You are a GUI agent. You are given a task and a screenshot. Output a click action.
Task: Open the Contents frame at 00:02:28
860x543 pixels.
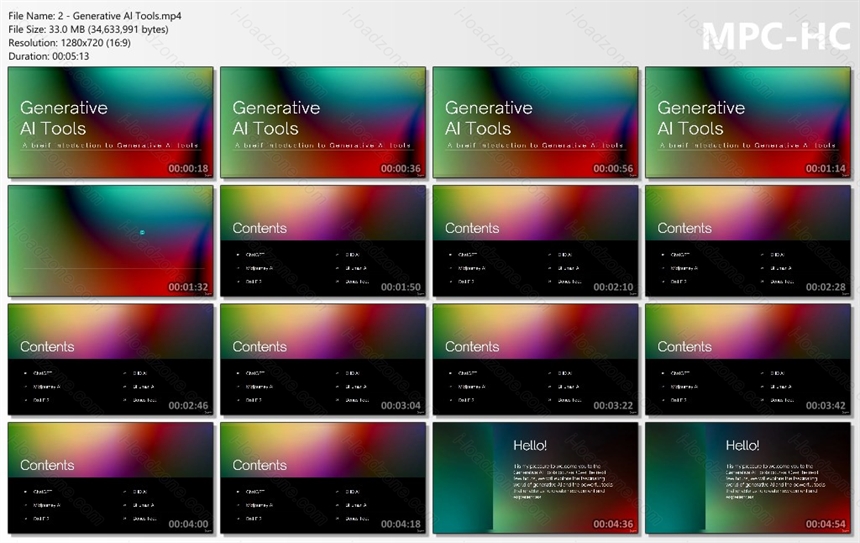[x=748, y=241]
